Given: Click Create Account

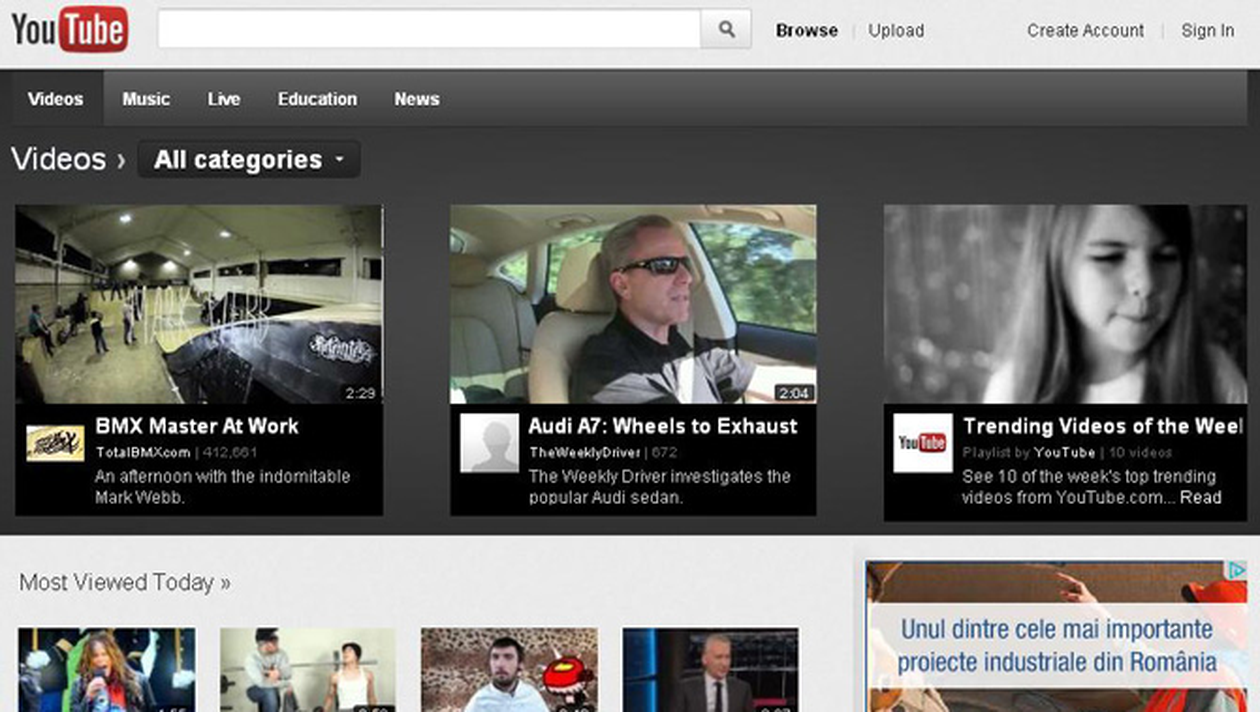Looking at the screenshot, I should [1085, 30].
